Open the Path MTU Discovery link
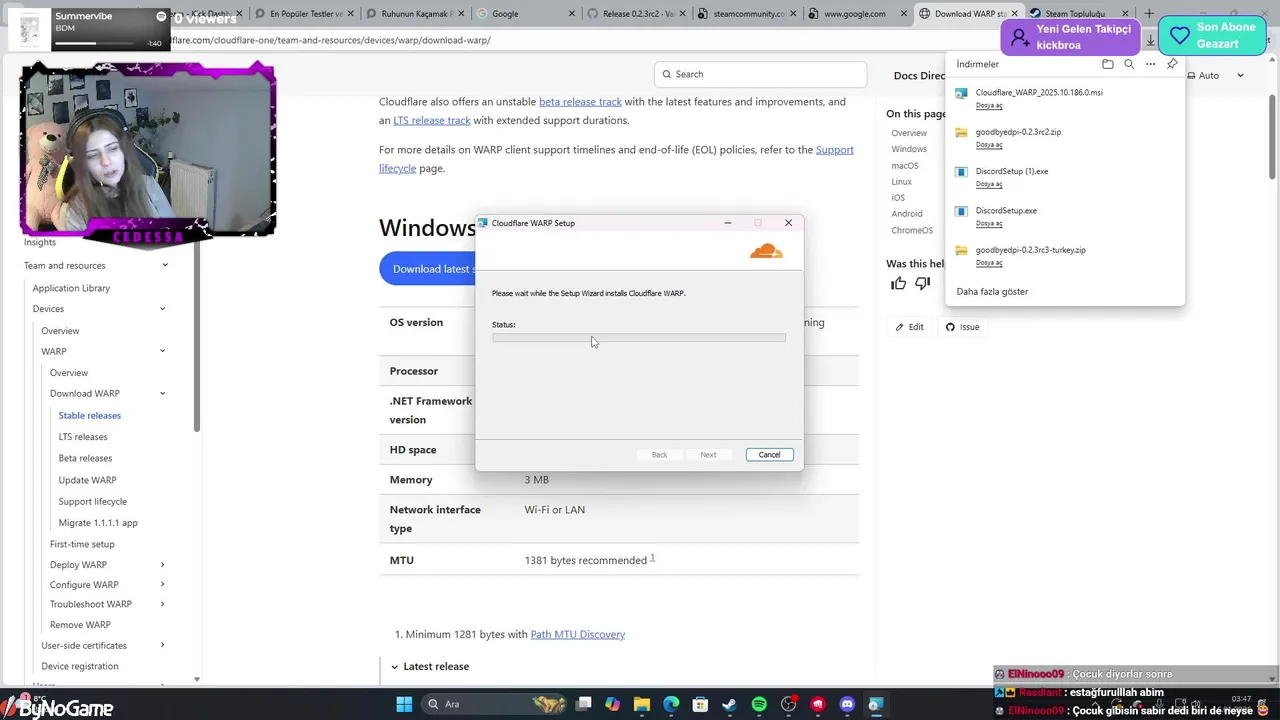This screenshot has width=1280, height=720. tap(577, 635)
